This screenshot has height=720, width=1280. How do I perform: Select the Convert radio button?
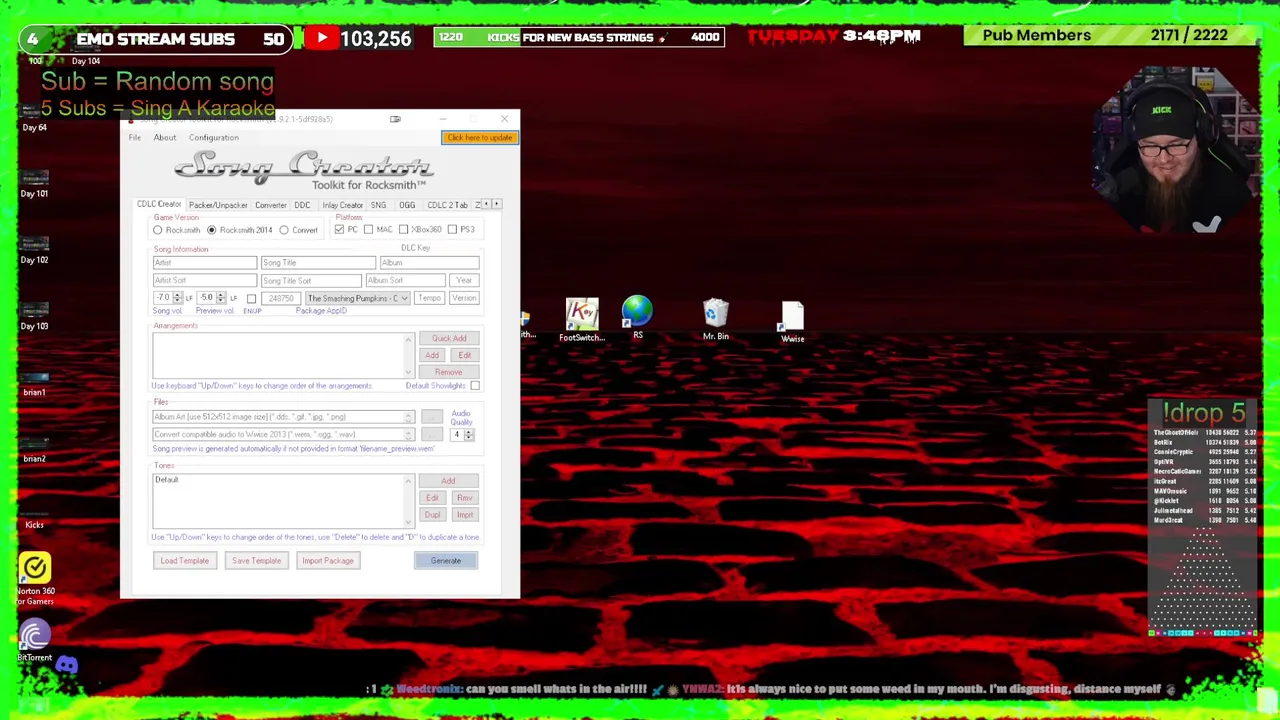tap(284, 230)
